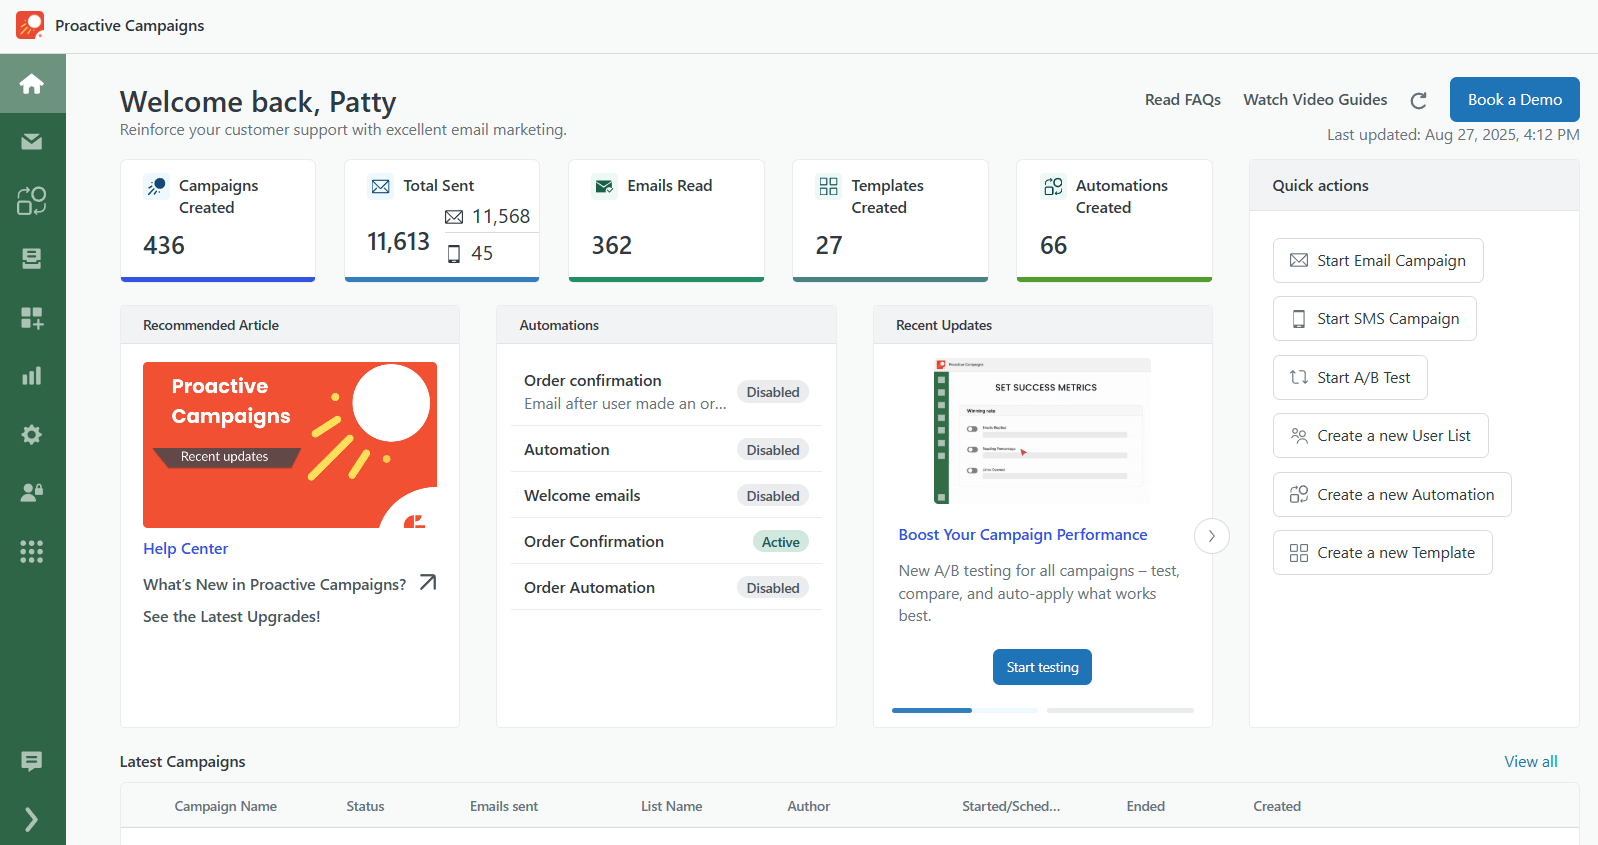
Task: Click the small envelope icon beside 11,568
Action: (x=454, y=217)
